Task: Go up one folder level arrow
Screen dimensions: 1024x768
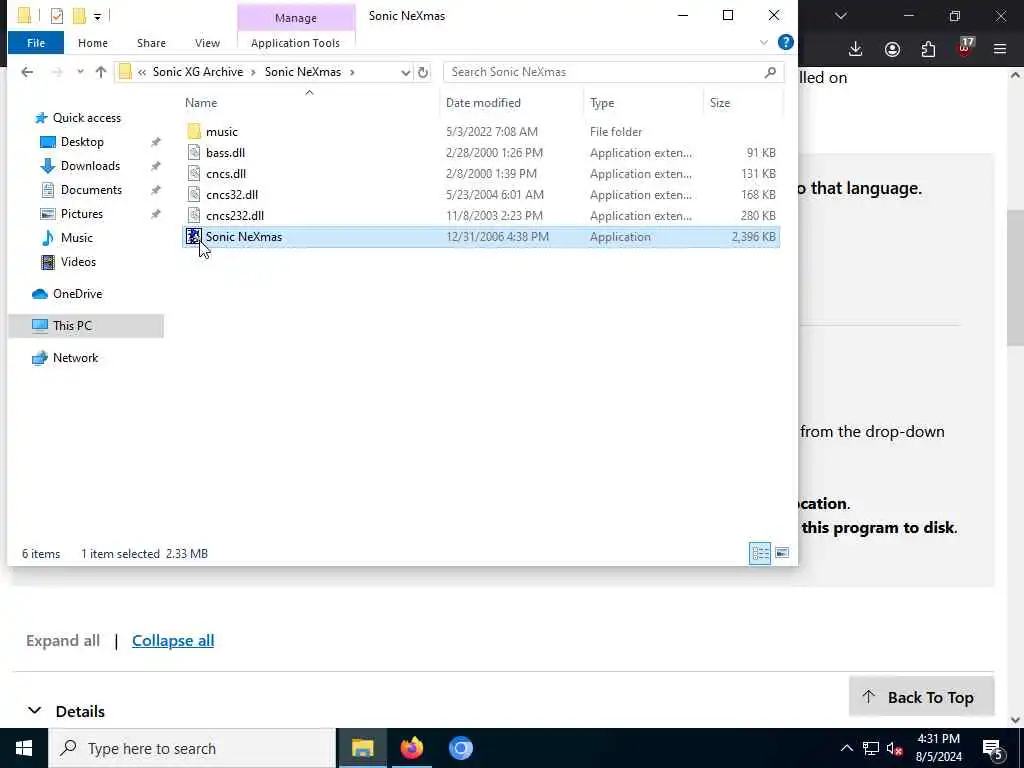Action: pyautogui.click(x=101, y=72)
